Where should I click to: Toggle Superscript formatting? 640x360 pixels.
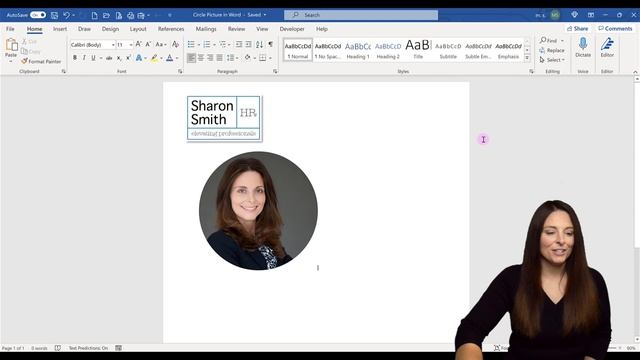click(128, 58)
